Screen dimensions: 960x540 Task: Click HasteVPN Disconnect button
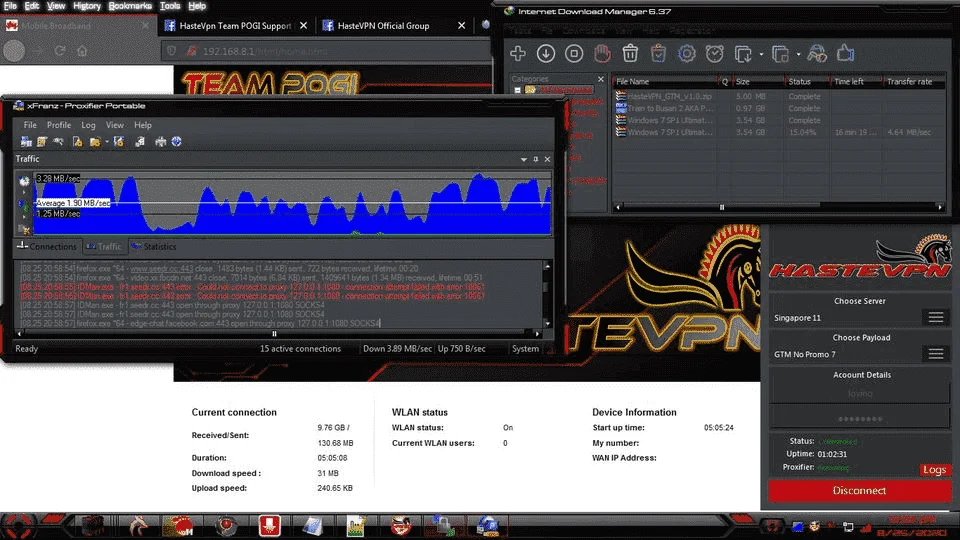click(x=860, y=490)
